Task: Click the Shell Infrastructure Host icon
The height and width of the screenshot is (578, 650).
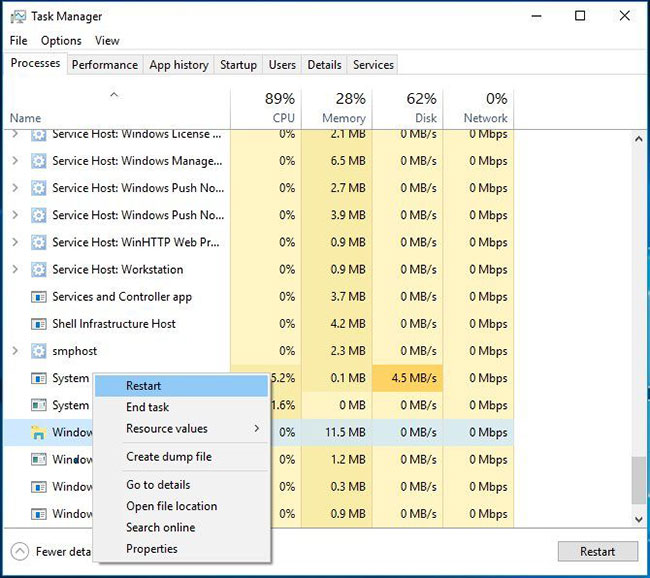Action: point(39,324)
